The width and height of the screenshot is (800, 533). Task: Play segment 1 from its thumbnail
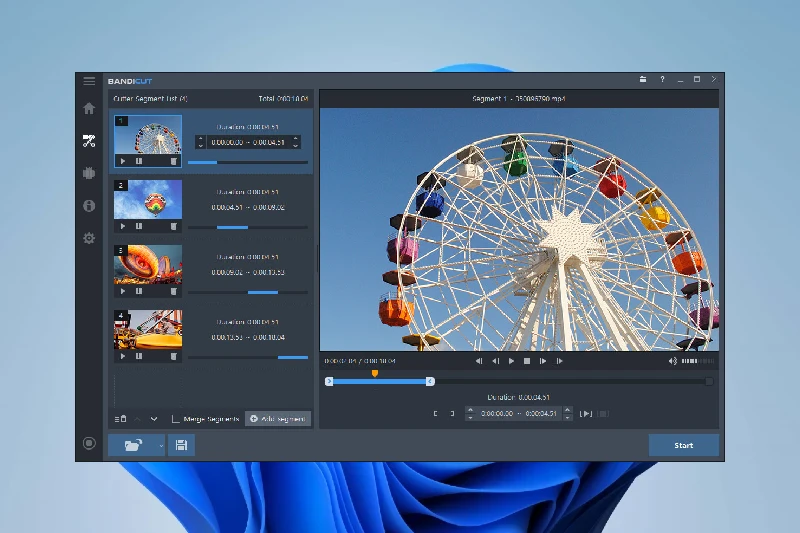tap(123, 161)
